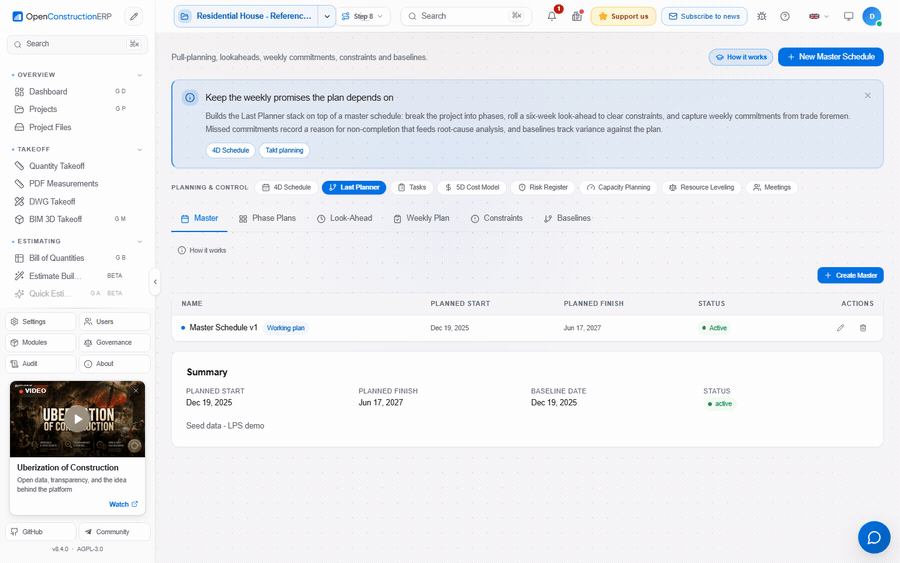Viewport: 900px width, 563px height.
Task: Expand the project selector dropdown
Action: pos(327,16)
